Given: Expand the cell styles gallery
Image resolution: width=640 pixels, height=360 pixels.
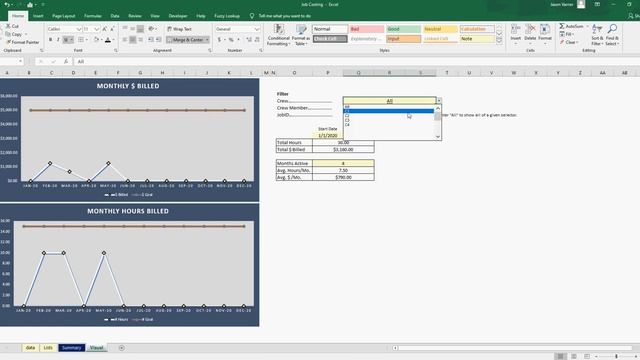Looking at the screenshot, I should coord(499,41).
